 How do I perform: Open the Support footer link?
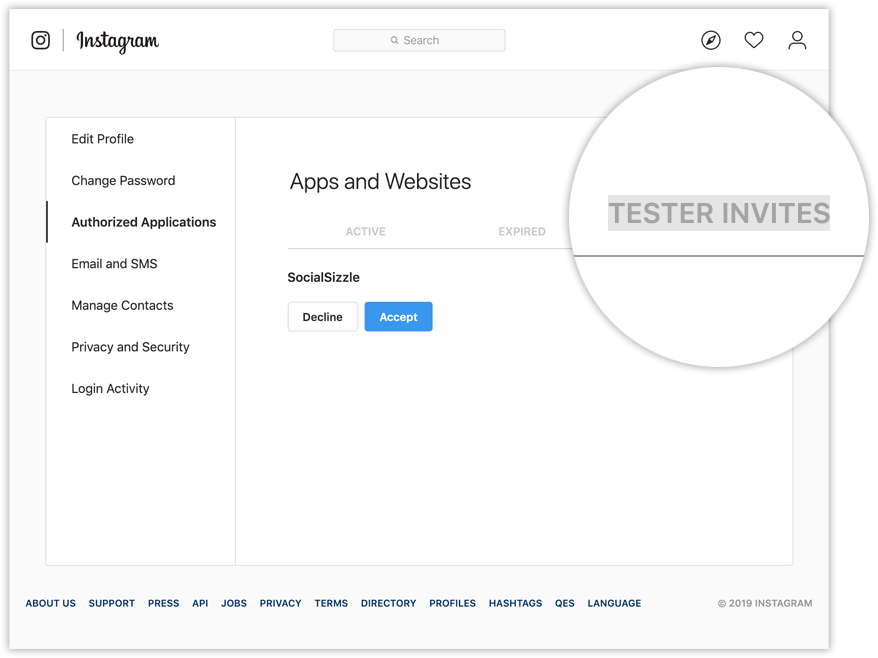point(111,603)
